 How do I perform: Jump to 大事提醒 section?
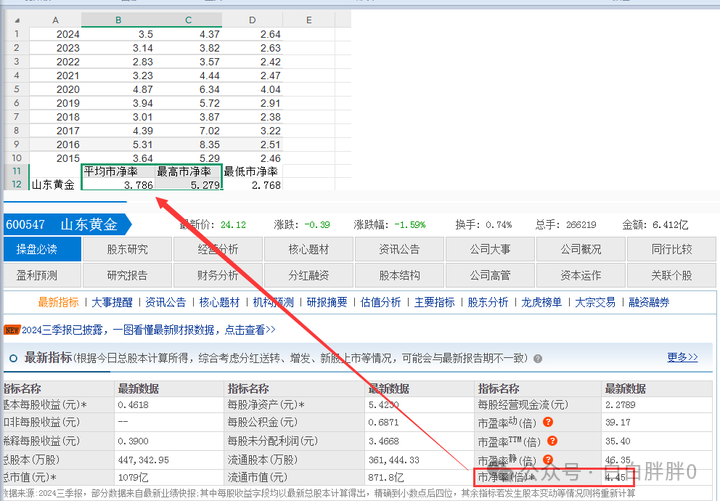click(112, 302)
